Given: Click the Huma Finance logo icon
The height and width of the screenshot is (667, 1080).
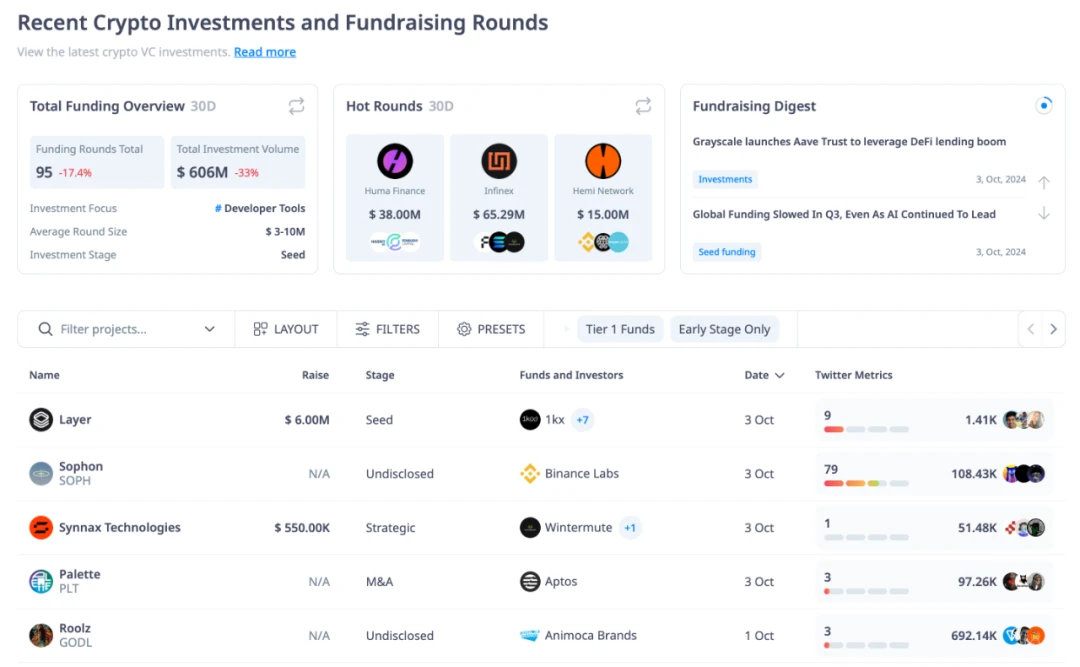Looking at the screenshot, I should [x=395, y=161].
